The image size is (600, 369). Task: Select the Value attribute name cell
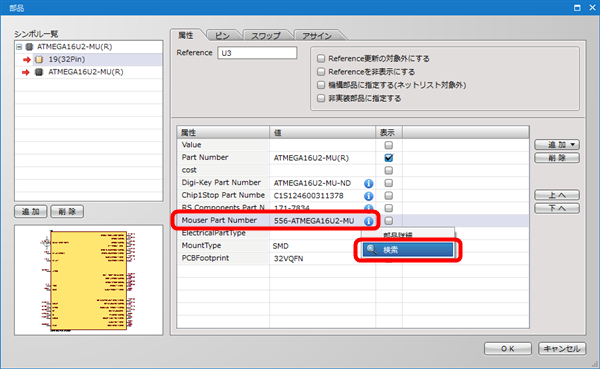coord(223,145)
